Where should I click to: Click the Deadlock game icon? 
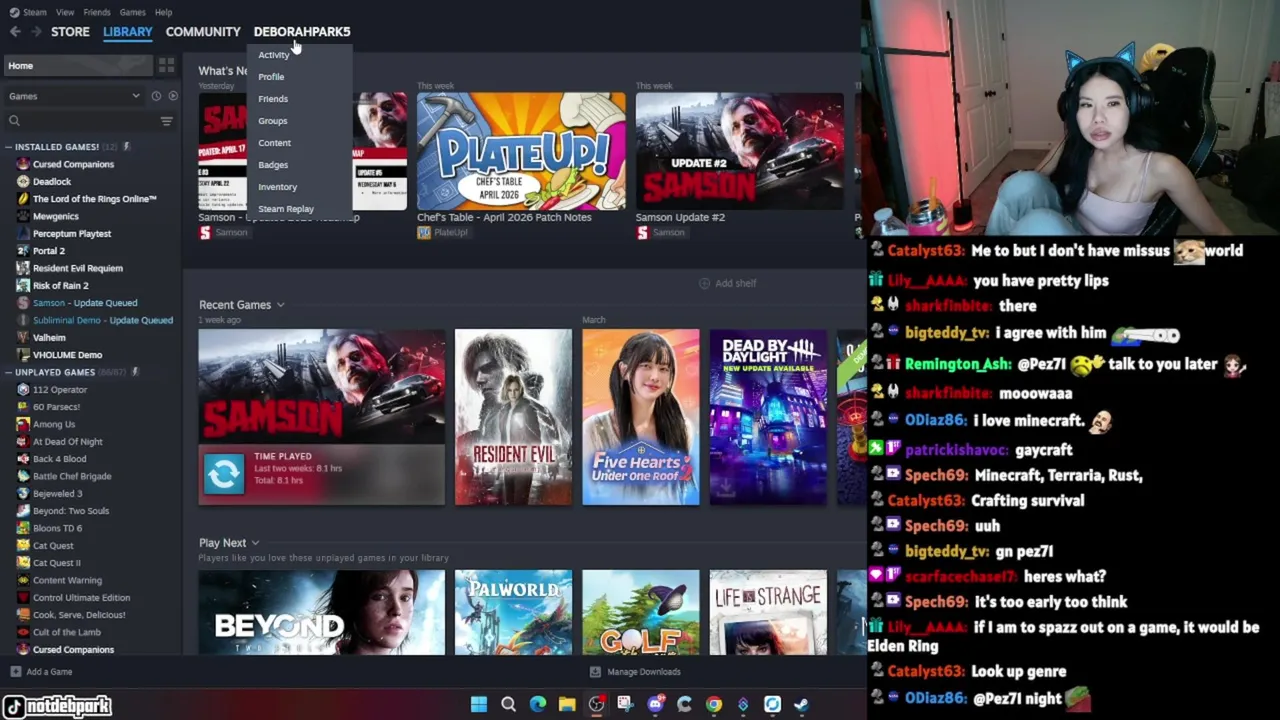click(23, 182)
